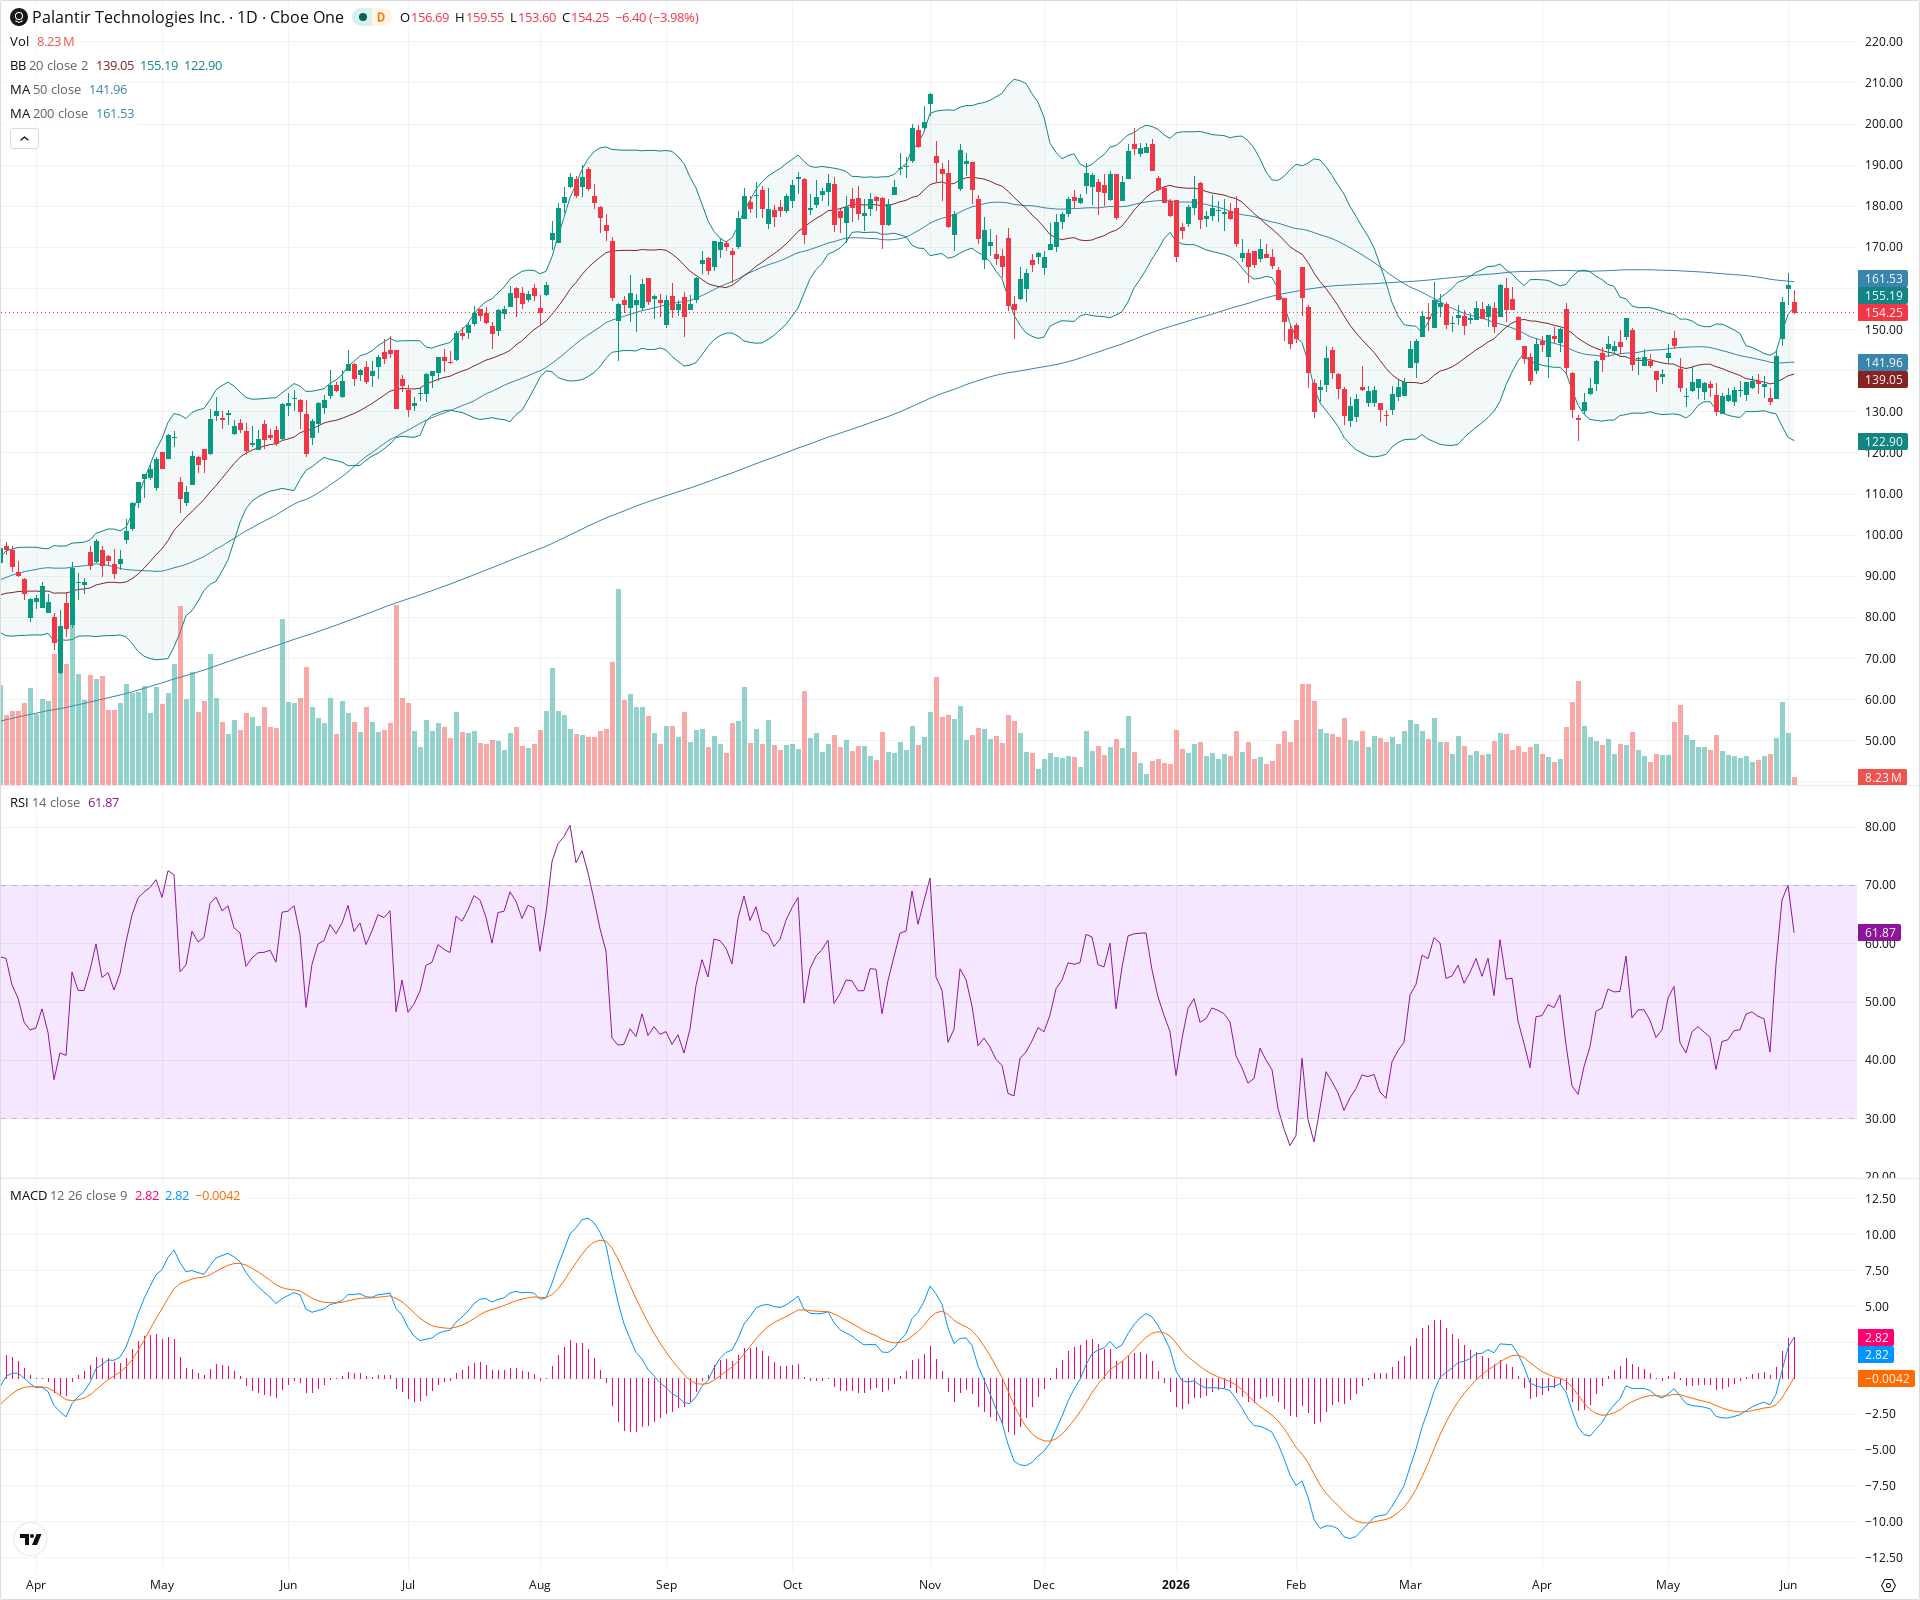Screen dimensions: 1920x1600
Task: Click the Jul label on time axis
Action: [408, 1584]
